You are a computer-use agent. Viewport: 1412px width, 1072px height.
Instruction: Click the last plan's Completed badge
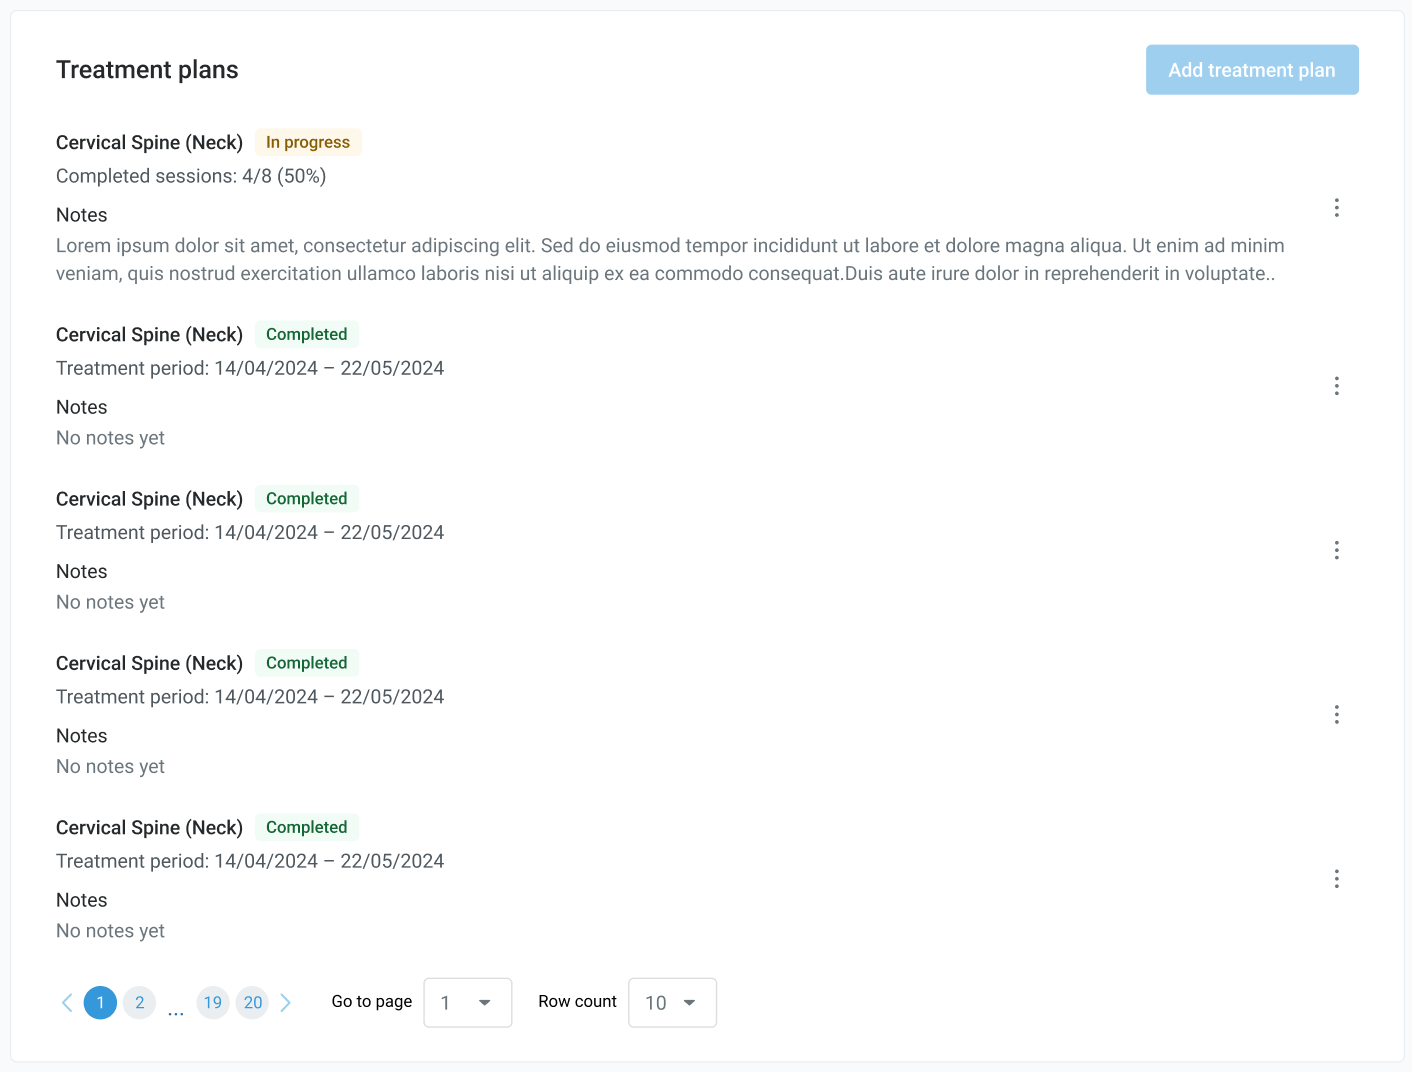[x=306, y=827]
